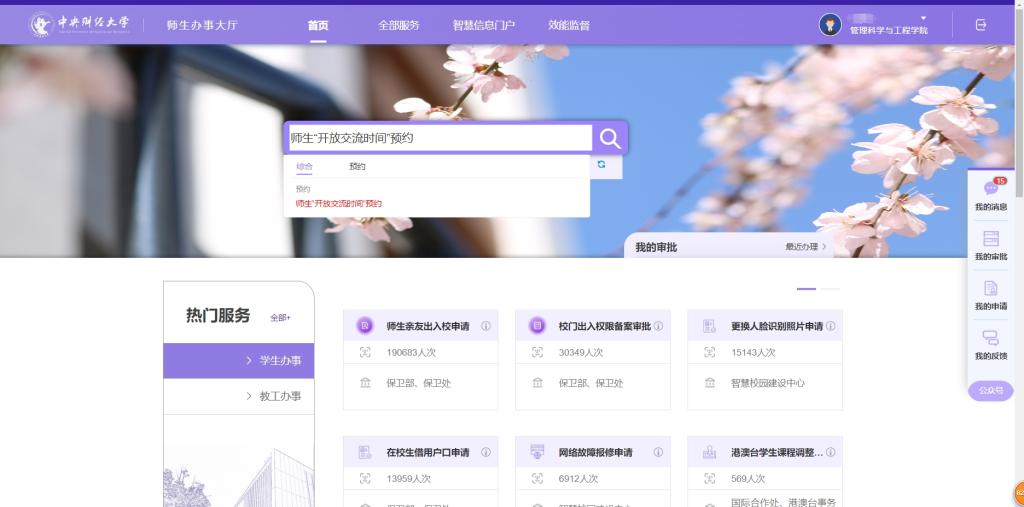Open 我的消息 messages icon

point(990,190)
